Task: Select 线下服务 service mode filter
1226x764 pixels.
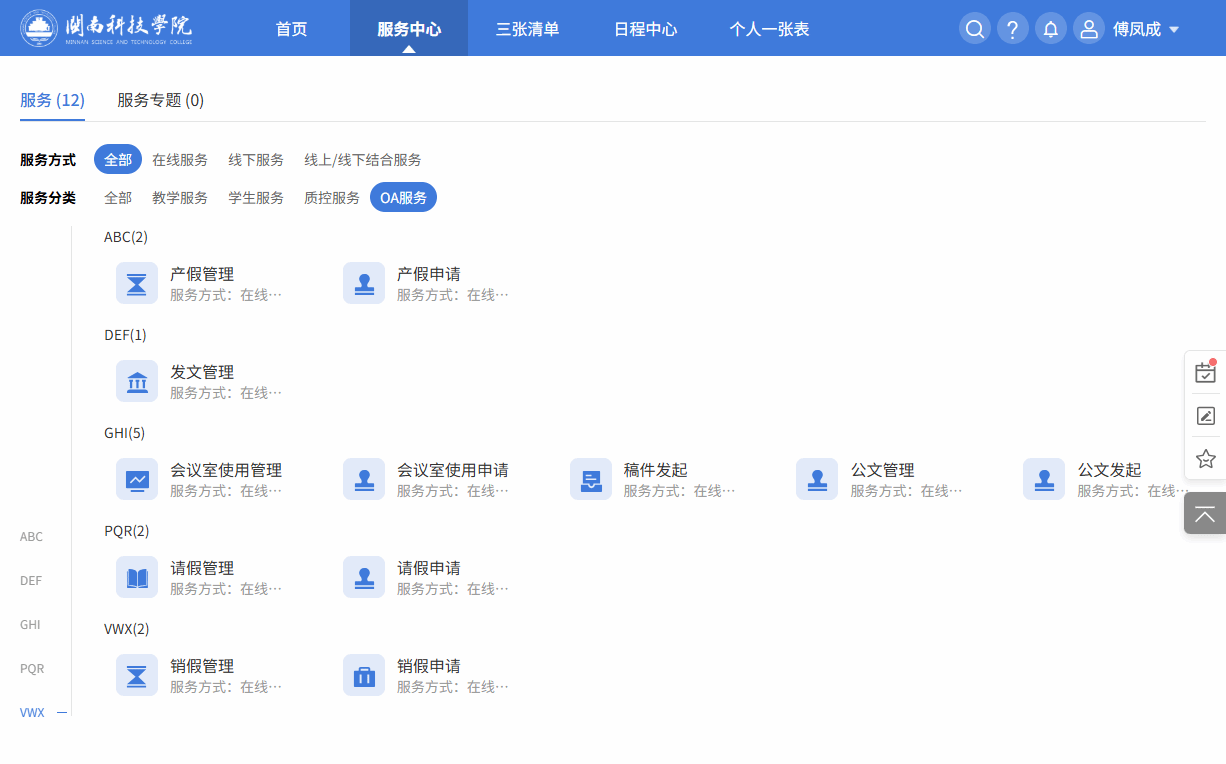Action: (256, 160)
